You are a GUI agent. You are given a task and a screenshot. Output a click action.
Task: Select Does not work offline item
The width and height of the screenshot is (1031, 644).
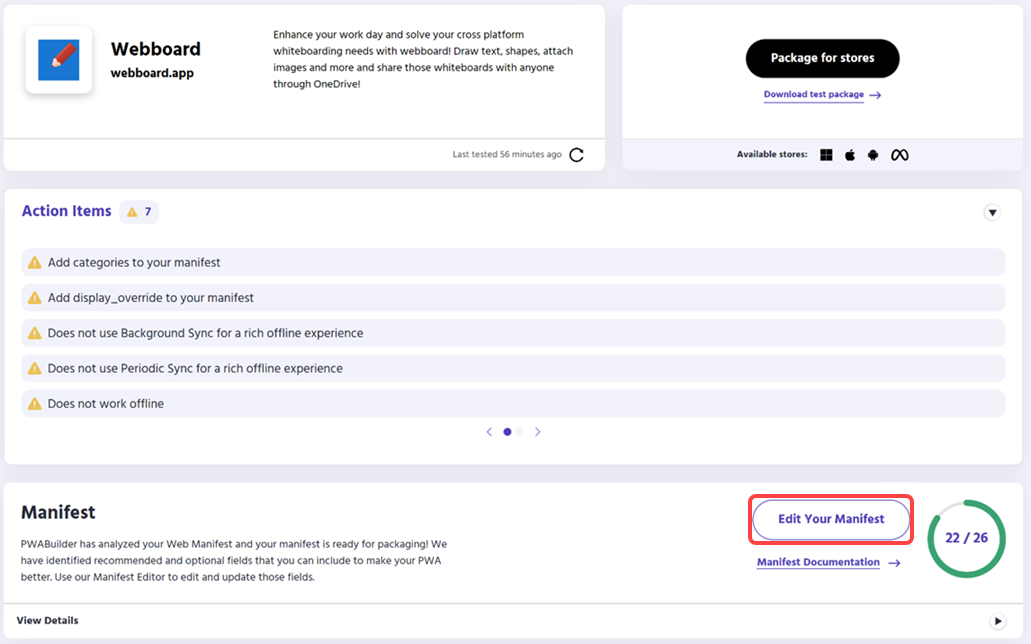point(513,404)
